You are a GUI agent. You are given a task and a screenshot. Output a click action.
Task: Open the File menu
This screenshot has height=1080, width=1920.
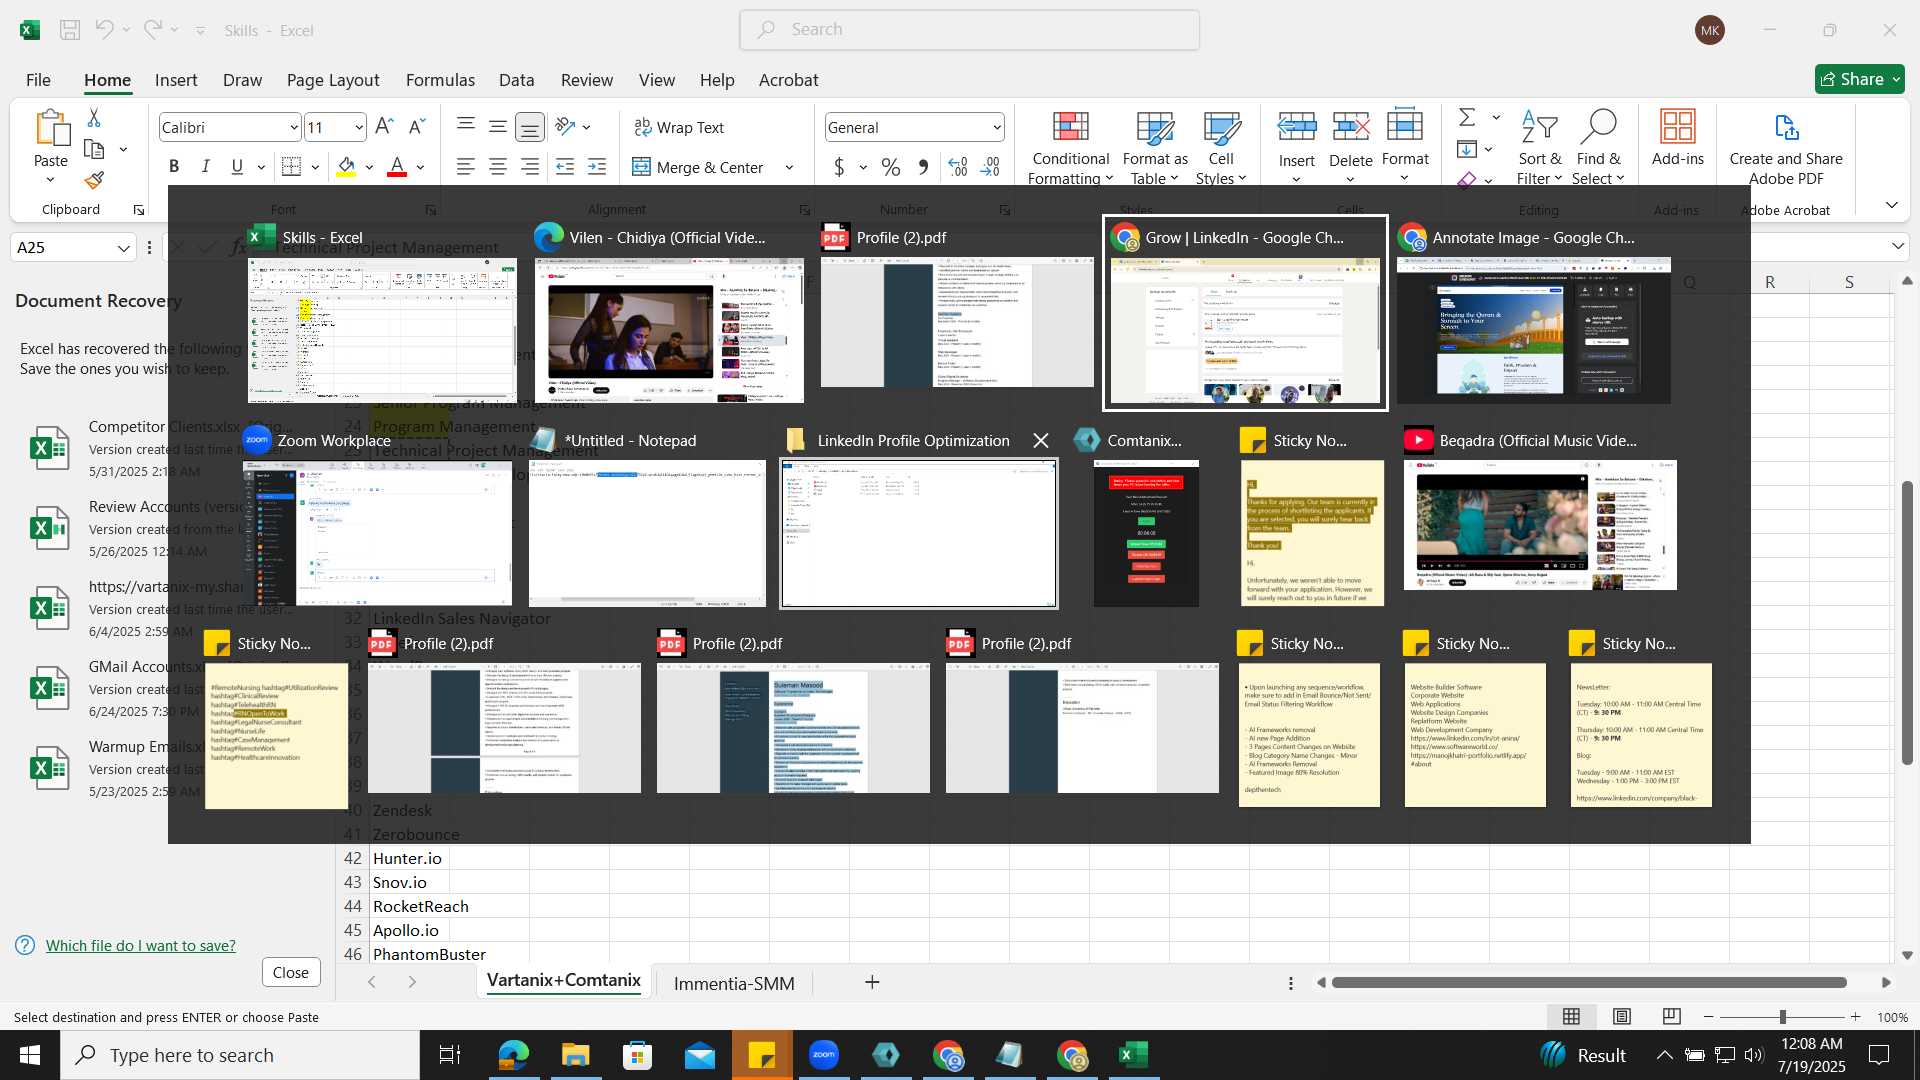[38, 80]
